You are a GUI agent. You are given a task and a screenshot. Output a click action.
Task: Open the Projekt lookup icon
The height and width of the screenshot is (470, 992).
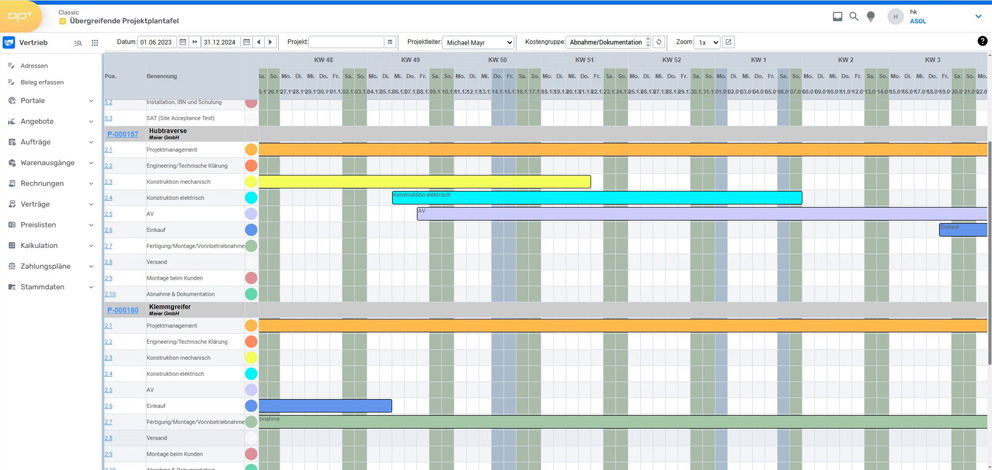[390, 42]
